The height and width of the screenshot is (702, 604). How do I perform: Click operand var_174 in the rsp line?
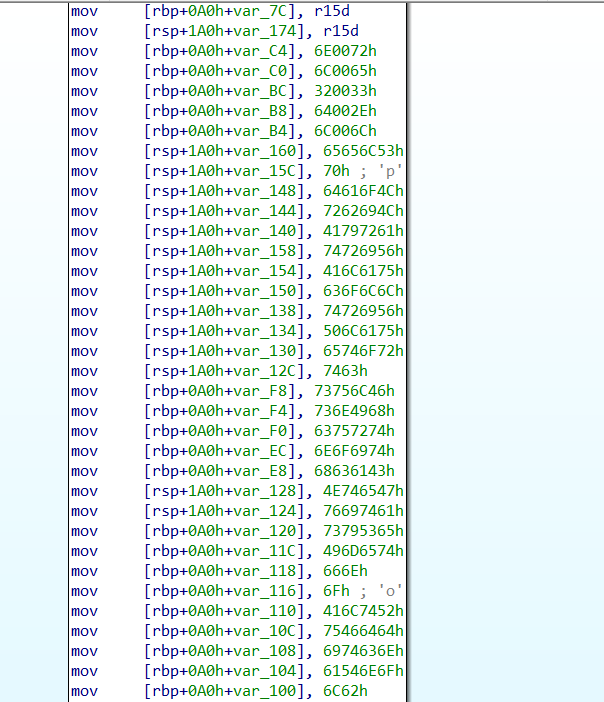(265, 31)
